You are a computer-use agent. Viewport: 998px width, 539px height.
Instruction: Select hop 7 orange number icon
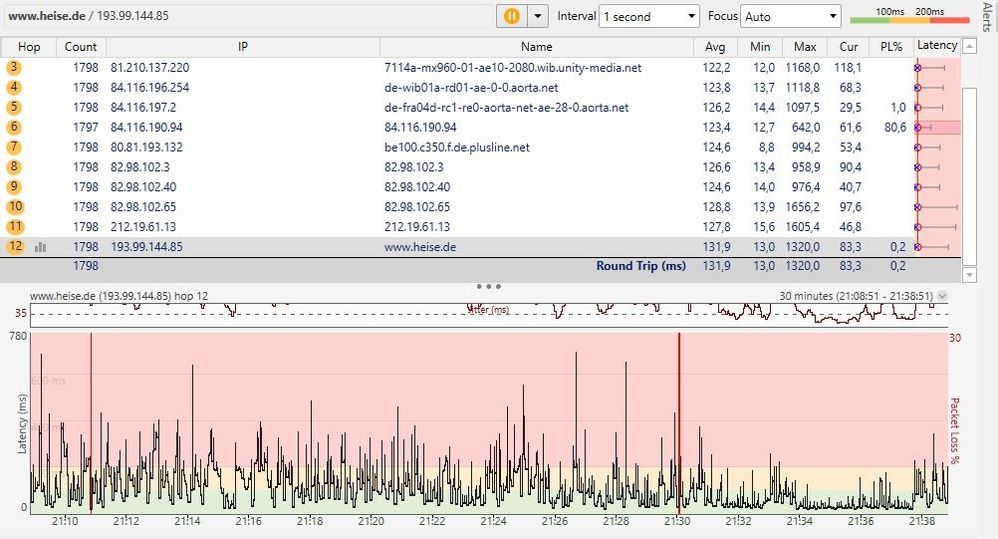(13, 147)
